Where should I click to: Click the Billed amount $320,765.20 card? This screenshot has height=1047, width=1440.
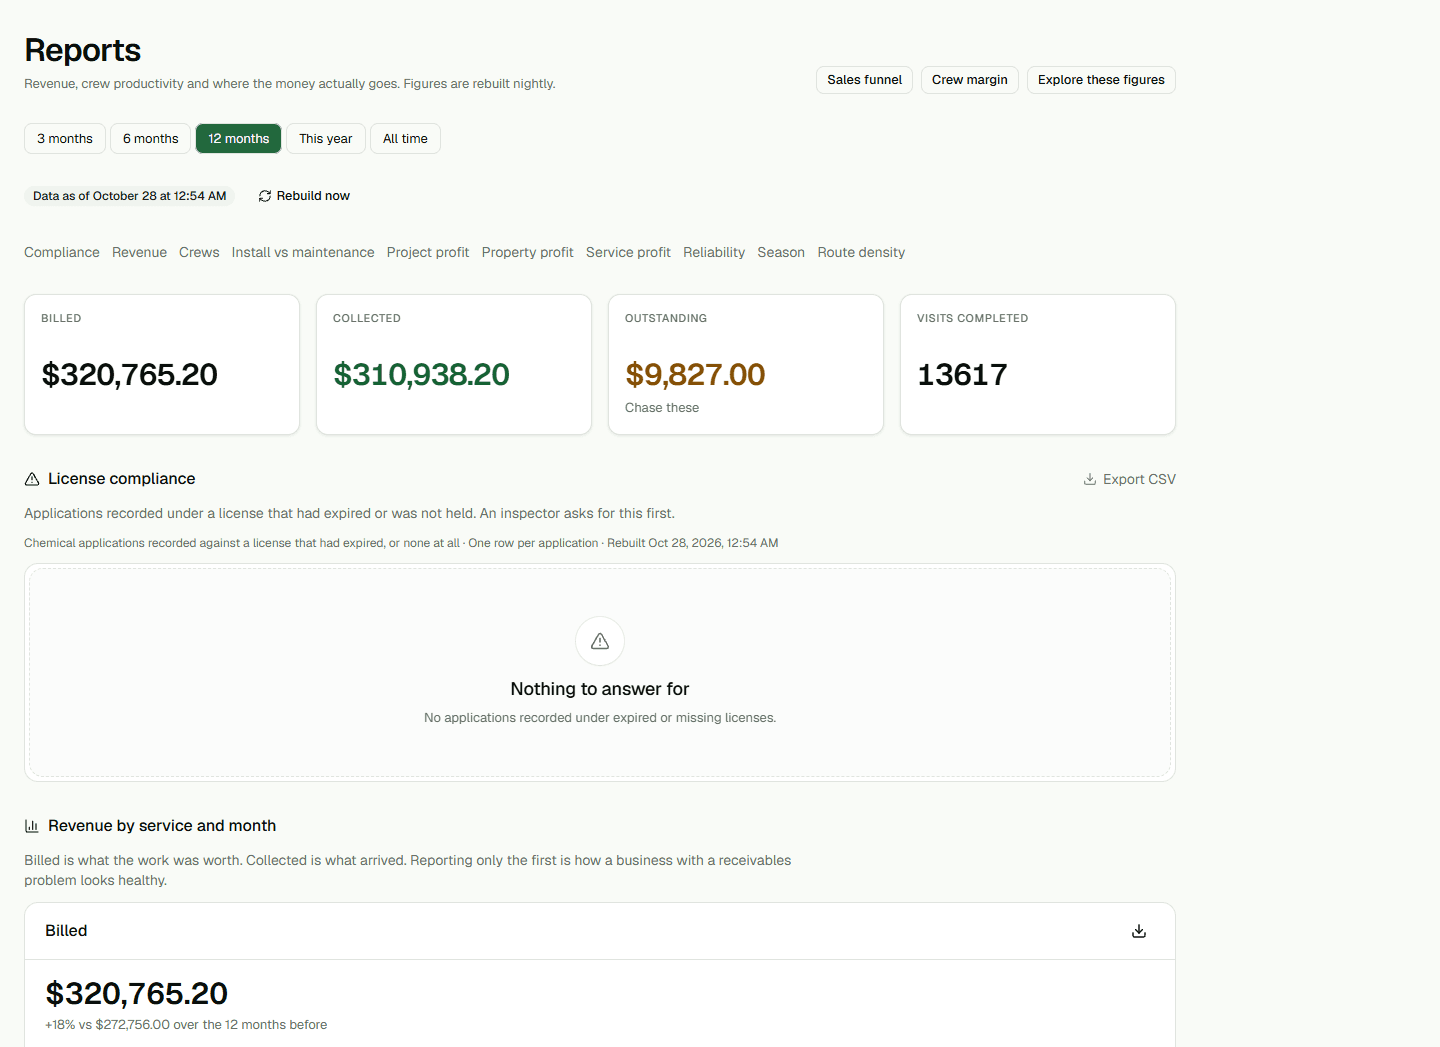point(162,365)
